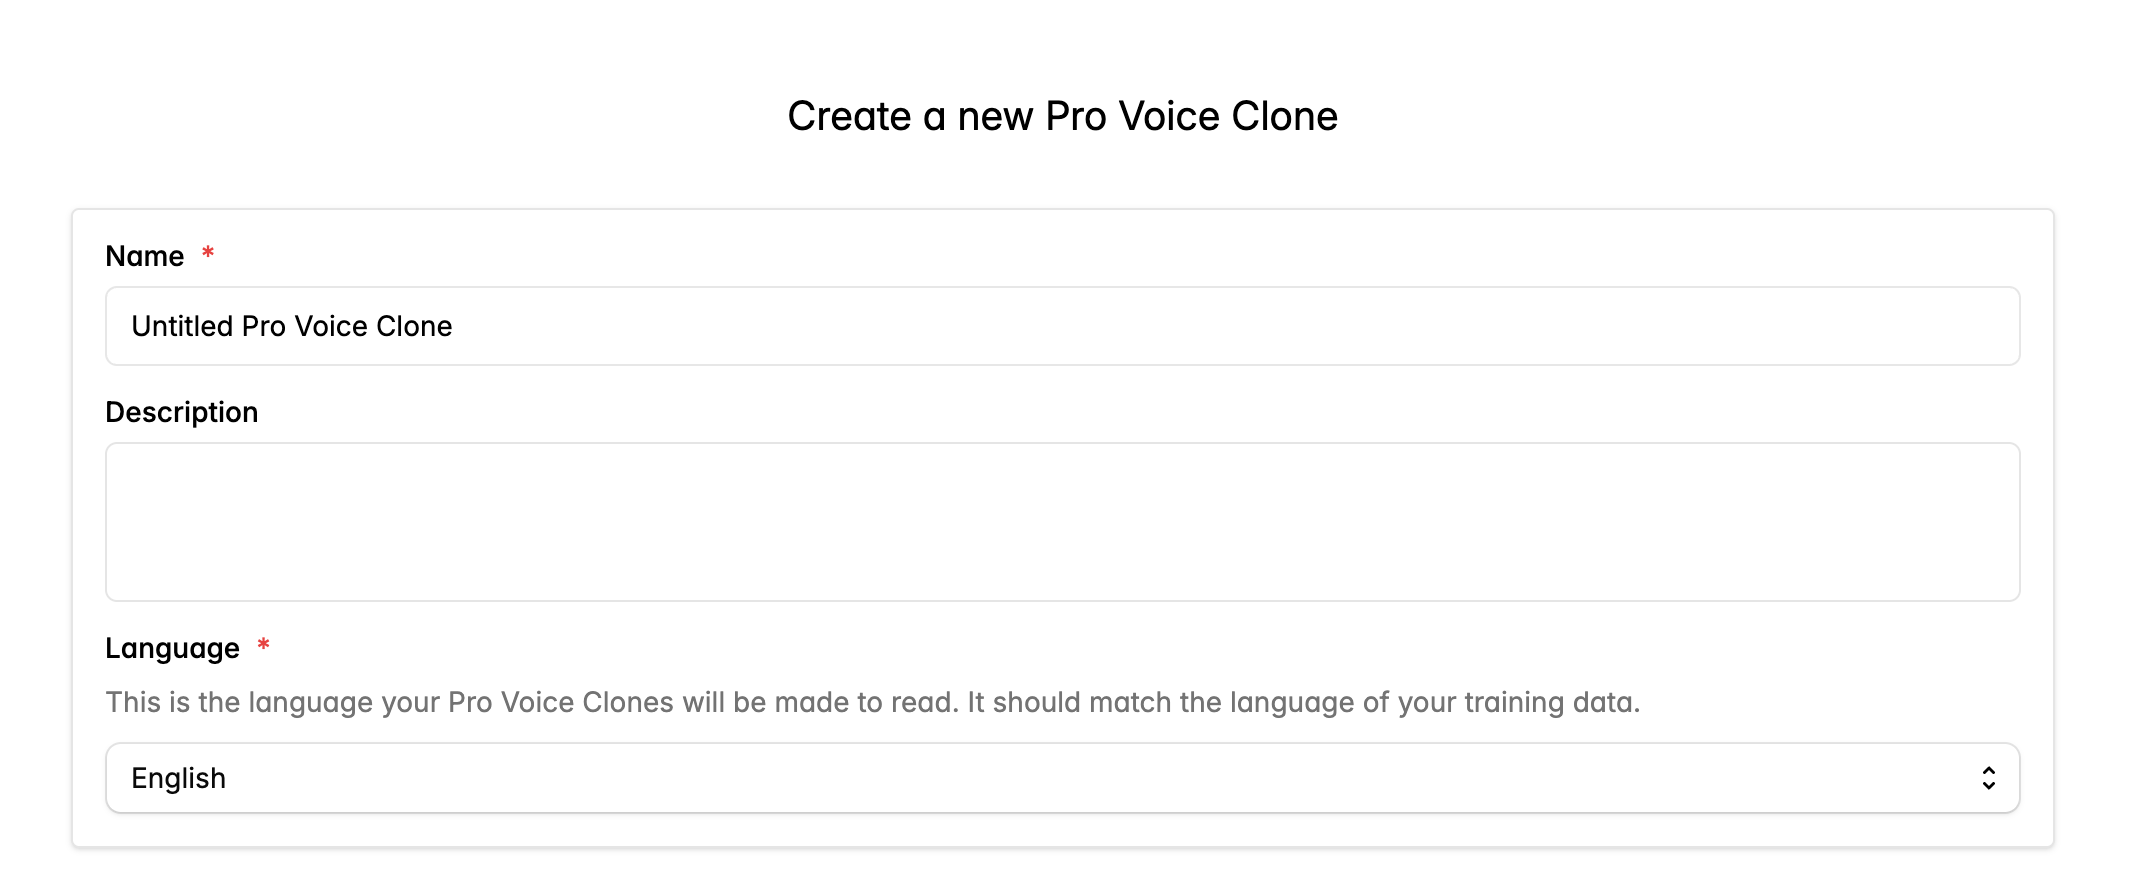Click 'Pro Voice Clones' in language hint
The width and height of the screenshot is (2136, 896).
560,702
